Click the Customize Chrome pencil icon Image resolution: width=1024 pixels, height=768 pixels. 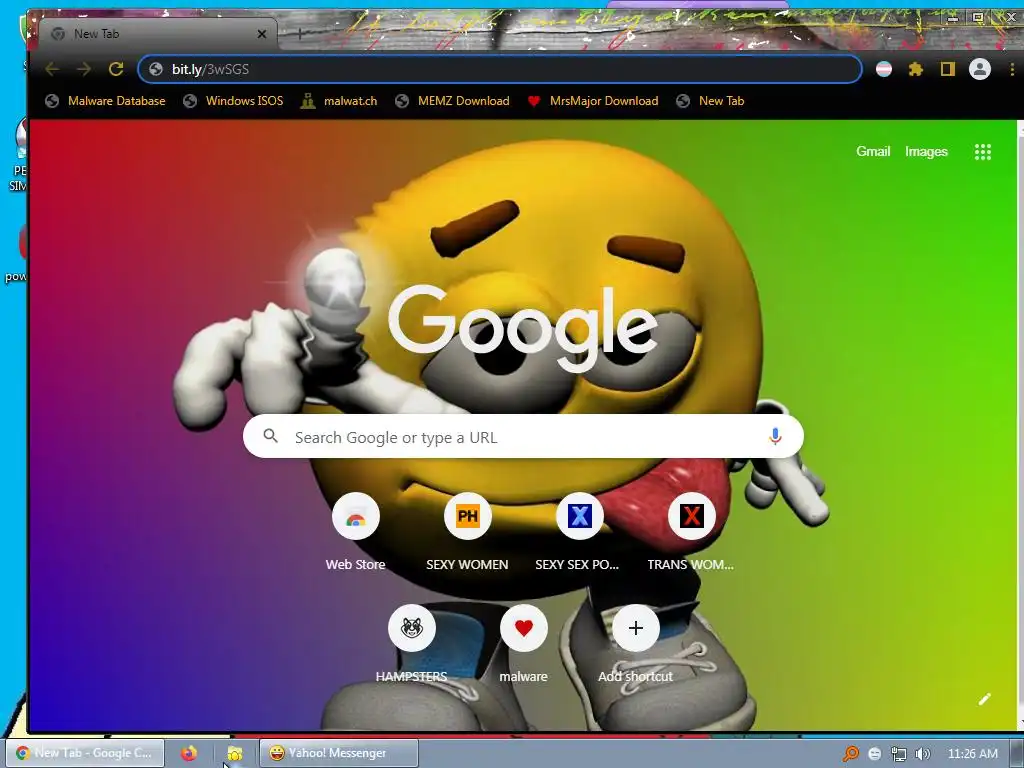tap(985, 699)
